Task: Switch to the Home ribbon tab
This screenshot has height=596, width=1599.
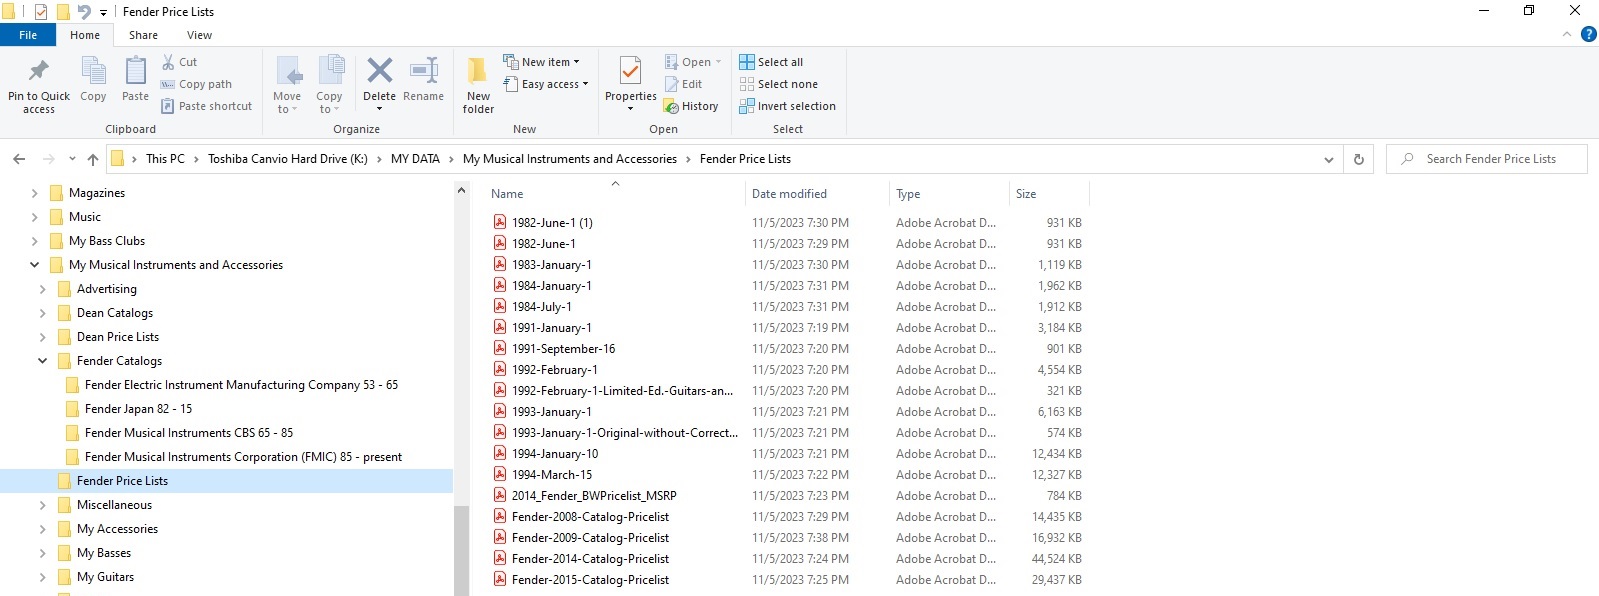Action: click(x=85, y=35)
